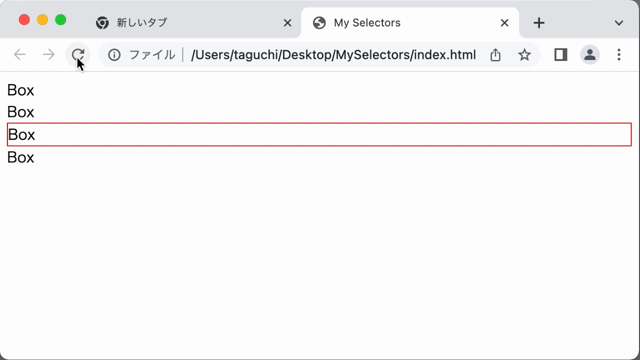Click the red-bordered Box element
640x360 pixels.
(x=319, y=135)
